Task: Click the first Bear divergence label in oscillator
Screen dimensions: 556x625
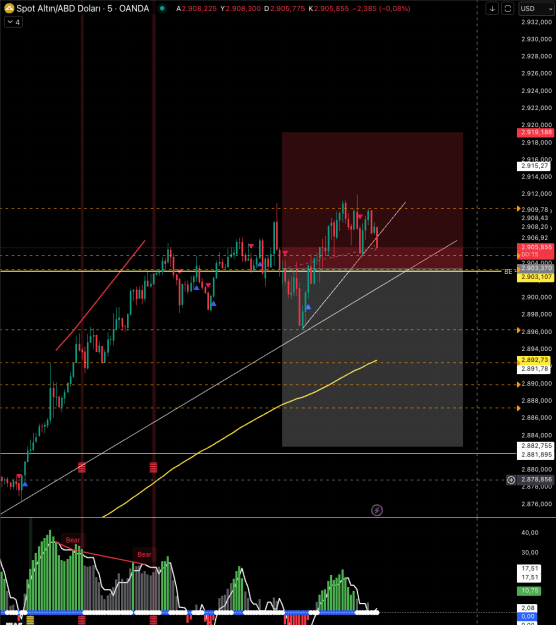Action: click(x=73, y=540)
